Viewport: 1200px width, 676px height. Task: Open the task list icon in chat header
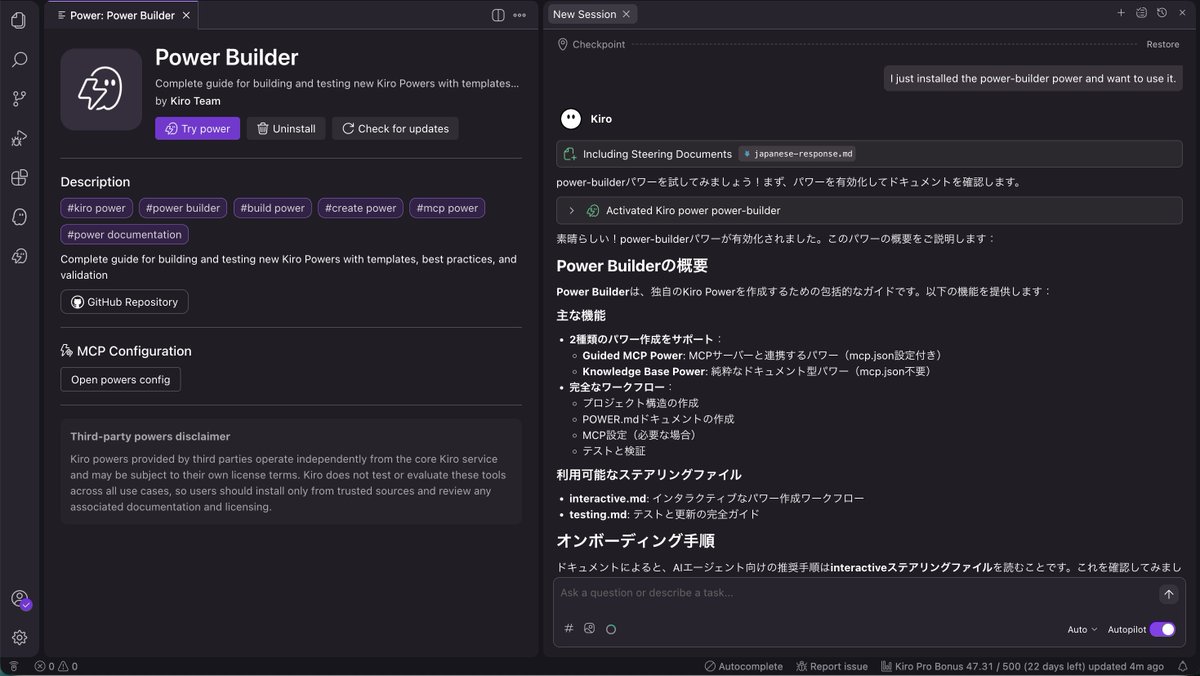tap(1142, 13)
